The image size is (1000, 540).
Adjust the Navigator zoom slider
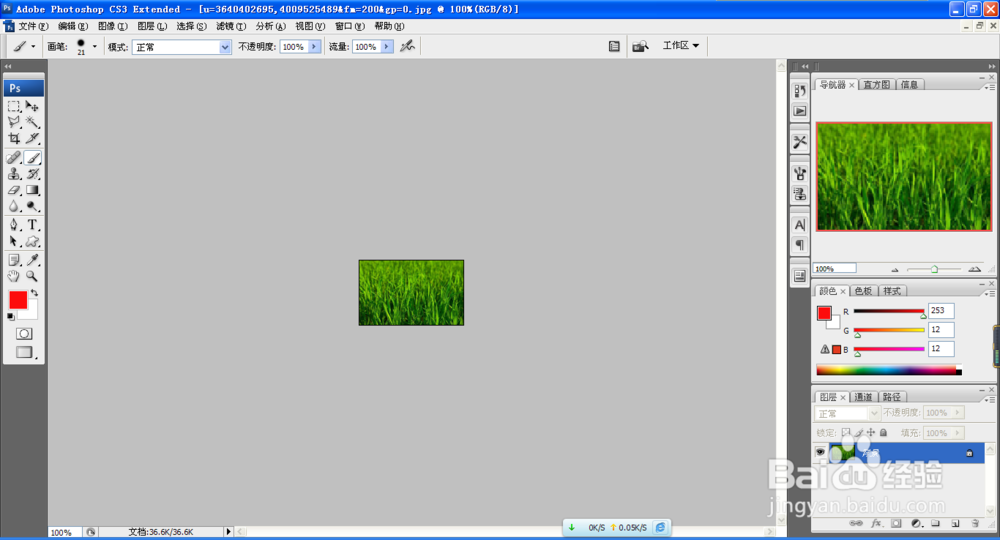coord(934,269)
